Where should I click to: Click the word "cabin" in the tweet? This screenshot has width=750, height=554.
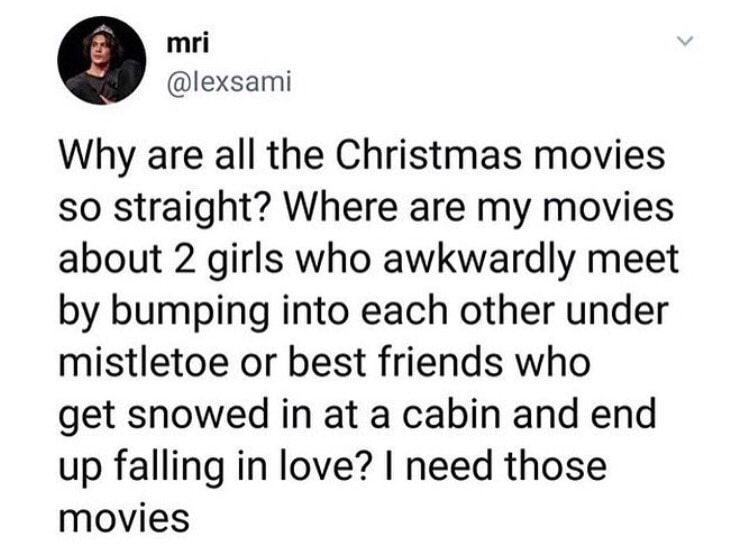pos(452,414)
